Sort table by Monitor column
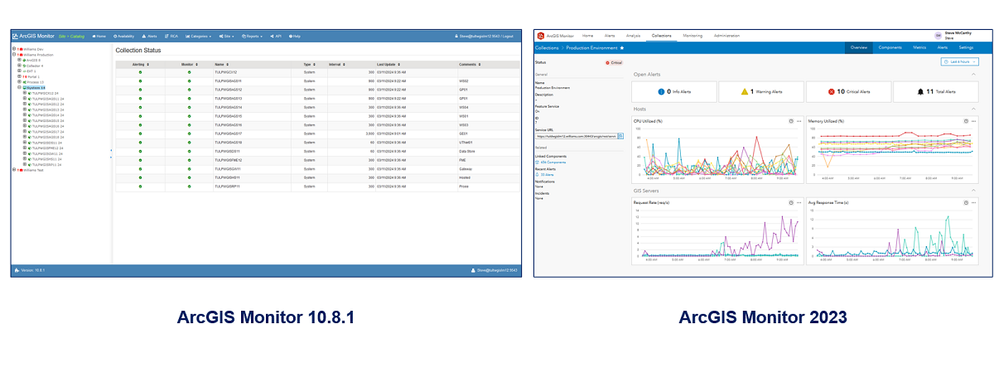Image resolution: width=999 pixels, height=378 pixels. [189, 64]
